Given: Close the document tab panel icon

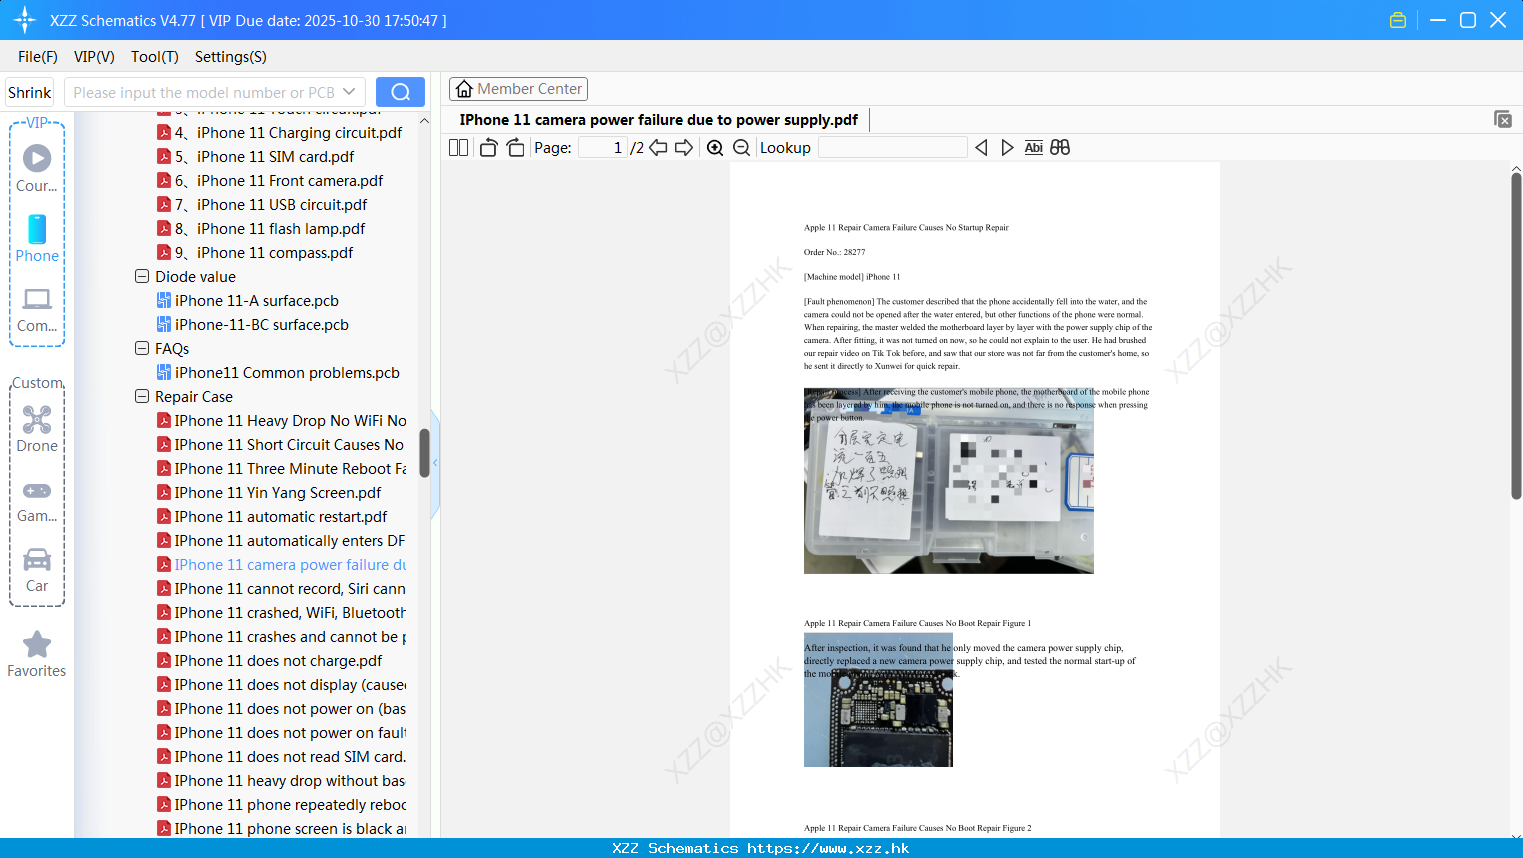Looking at the screenshot, I should [x=1503, y=119].
